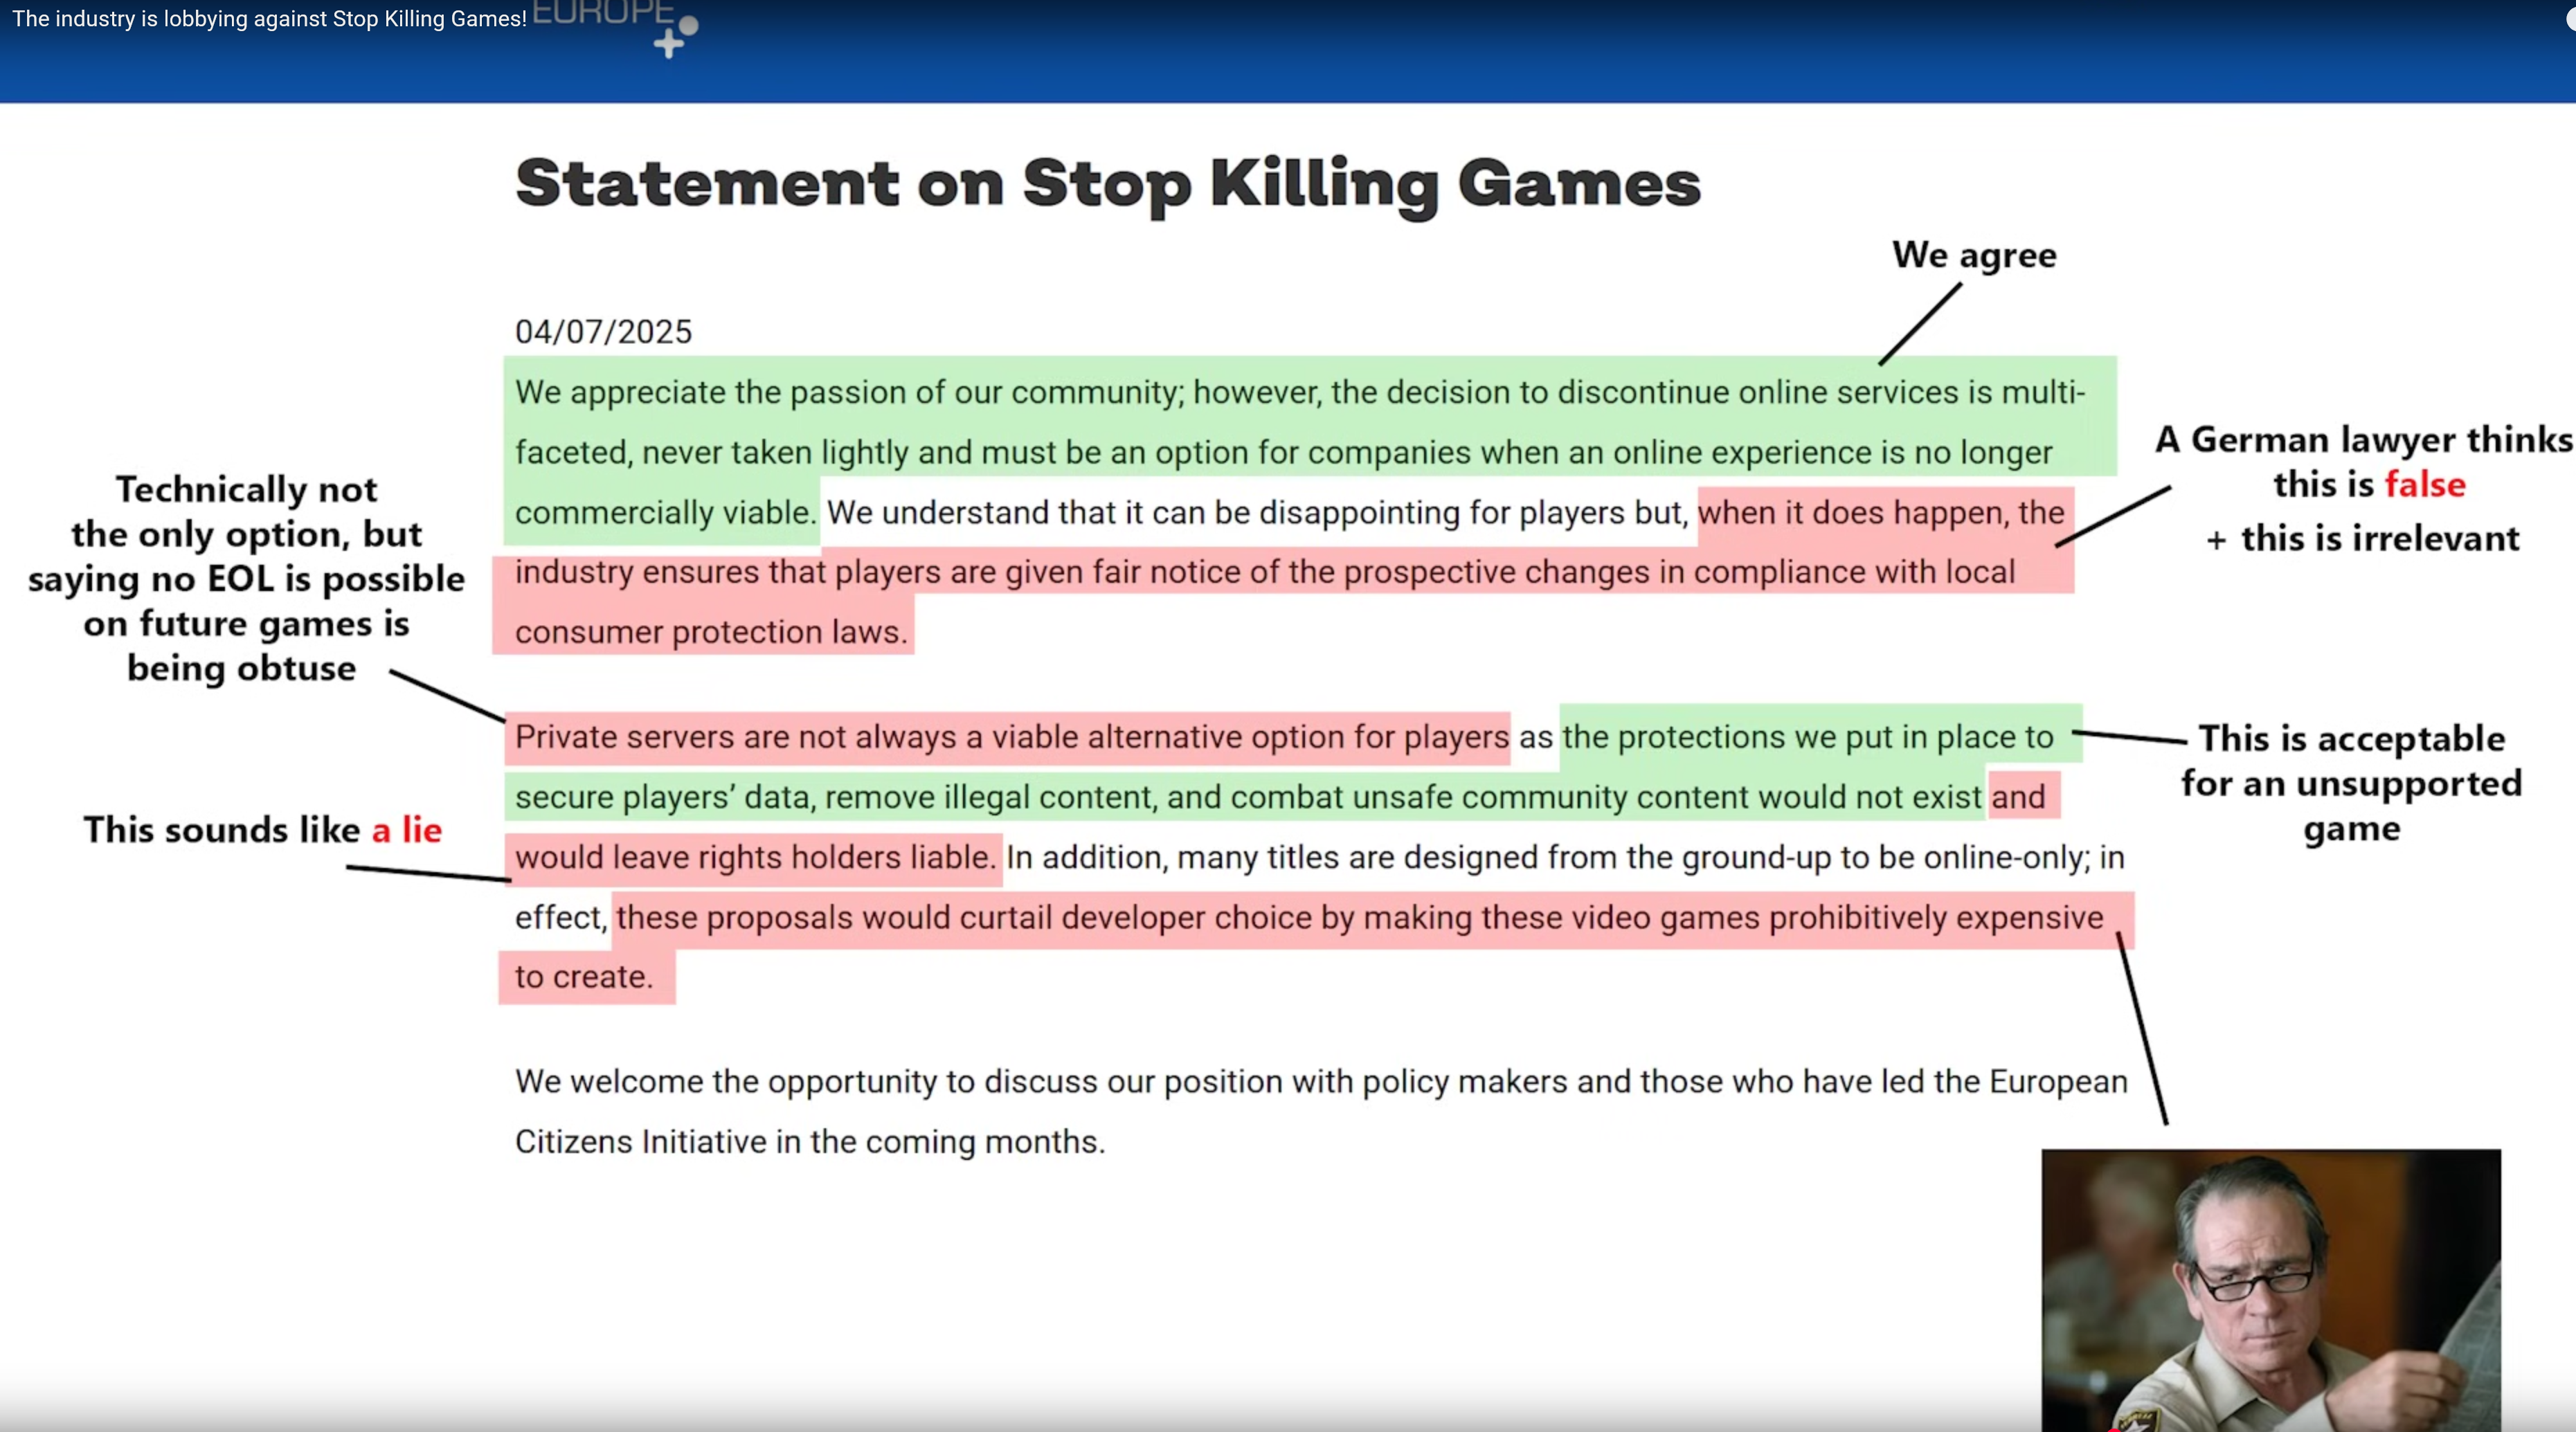
Task: Select the date 04/07/2025
Action: coord(603,332)
